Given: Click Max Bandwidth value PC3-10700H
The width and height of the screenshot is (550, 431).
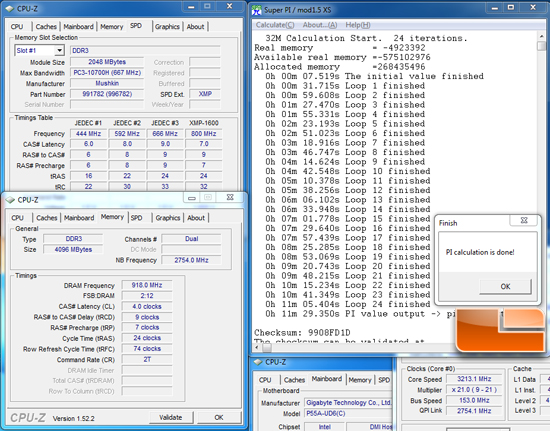Looking at the screenshot, I should 107,73.
